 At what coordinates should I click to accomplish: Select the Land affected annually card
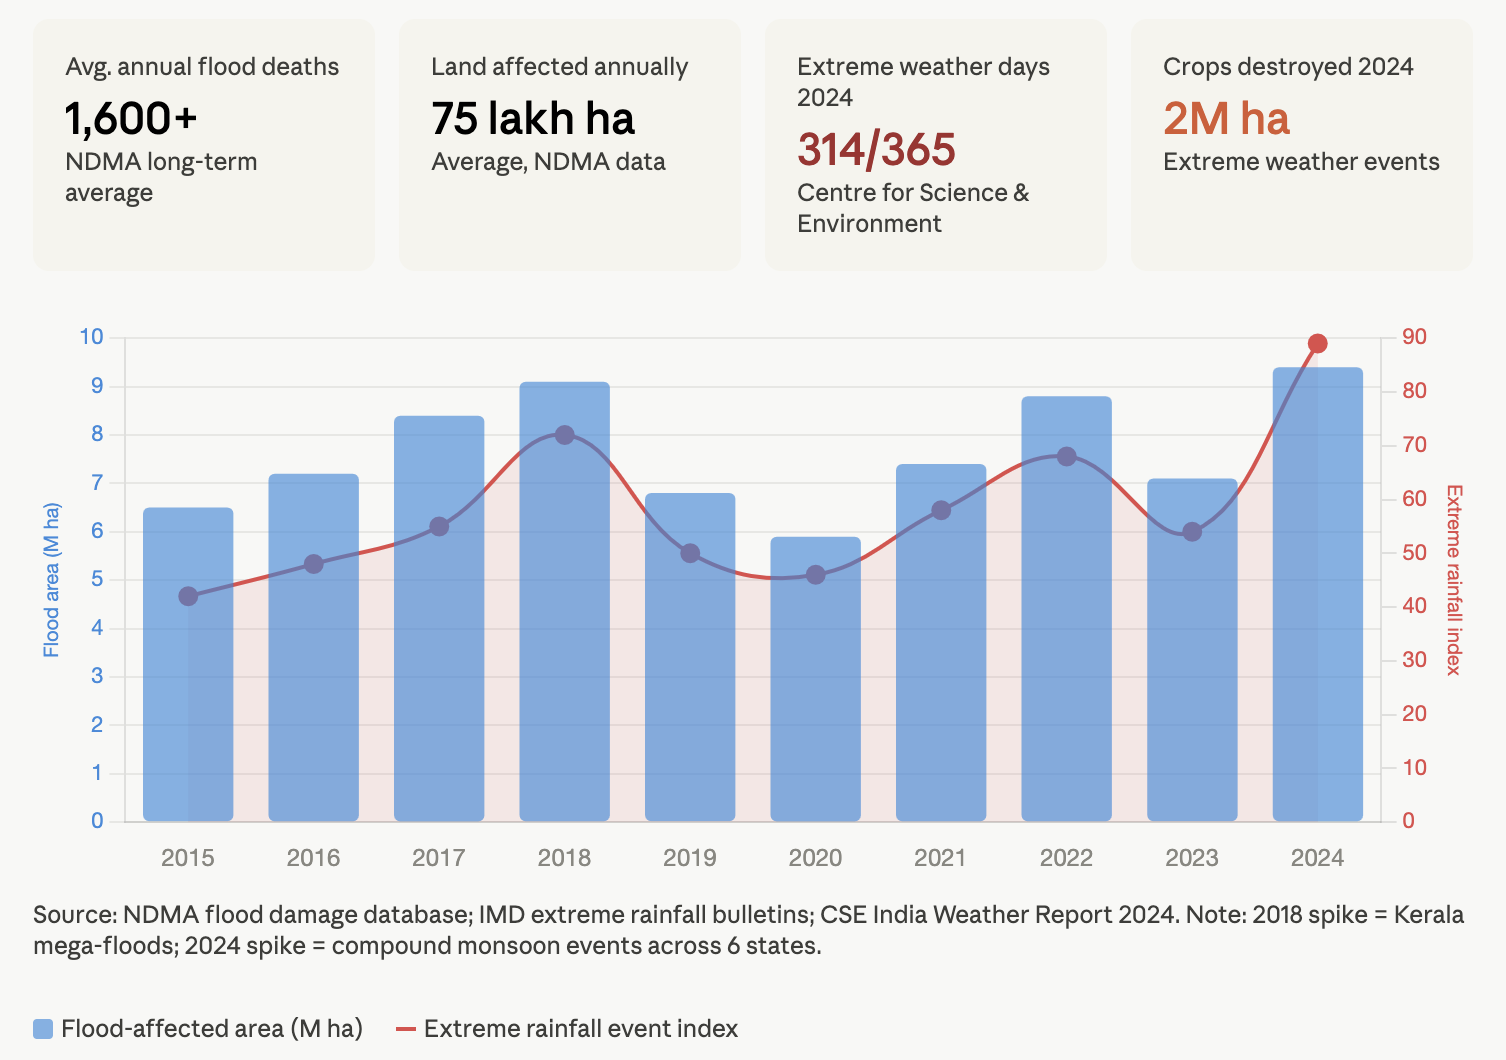pyautogui.click(x=570, y=145)
